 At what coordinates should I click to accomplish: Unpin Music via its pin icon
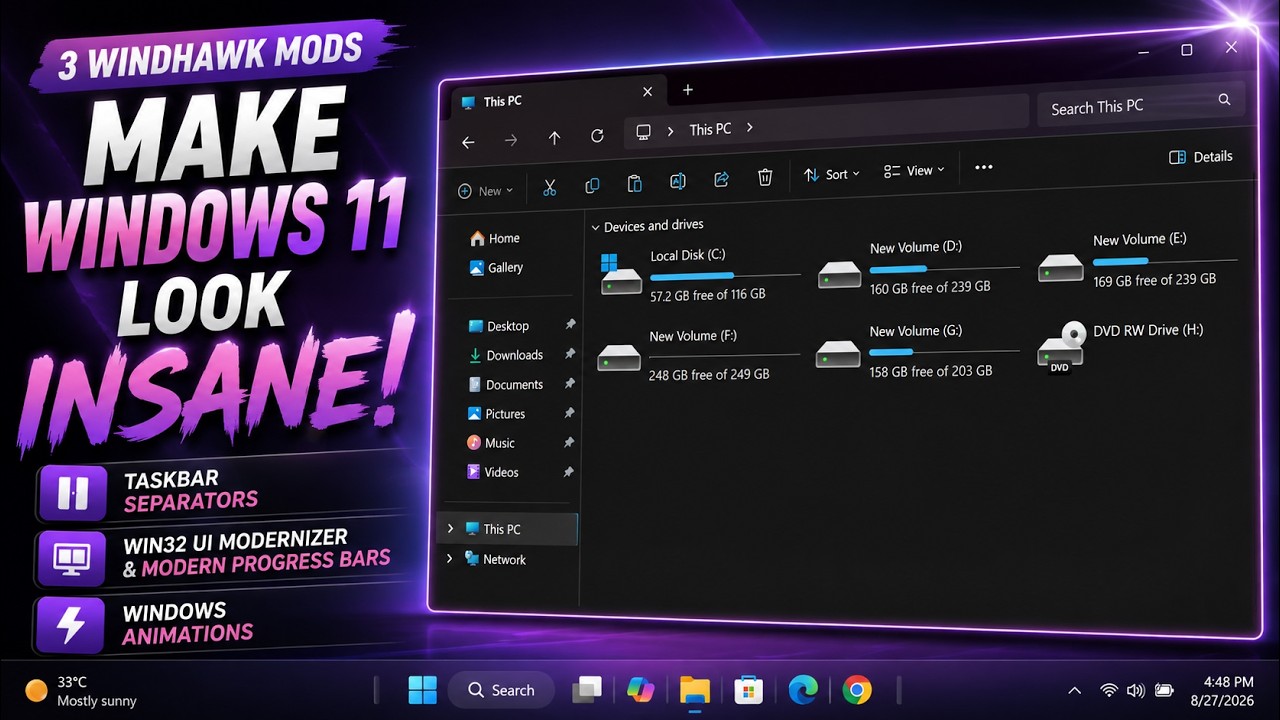569,442
